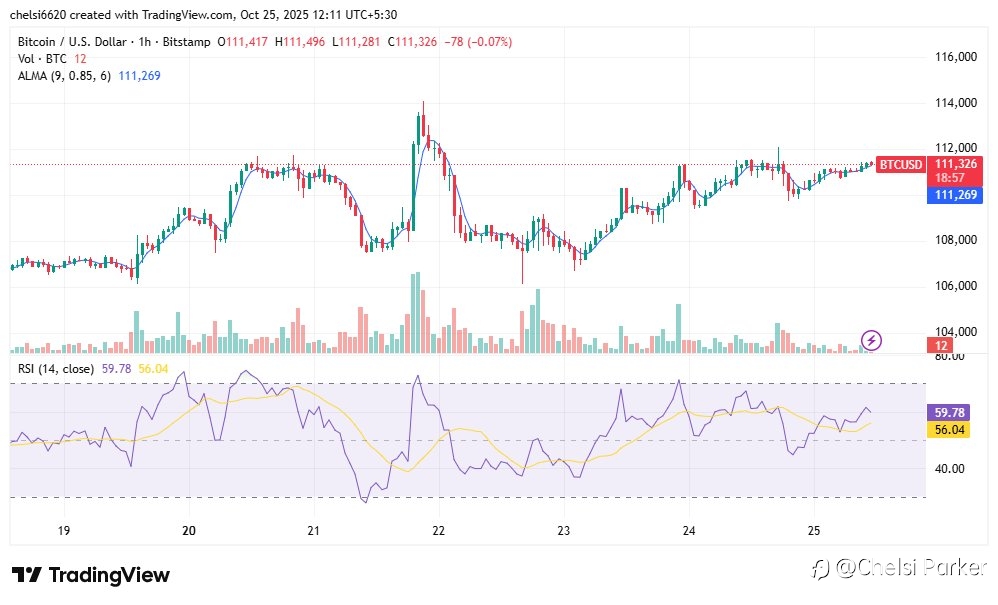Click the blue 111,269 ALMA price label
The image size is (998, 605).
(955, 195)
